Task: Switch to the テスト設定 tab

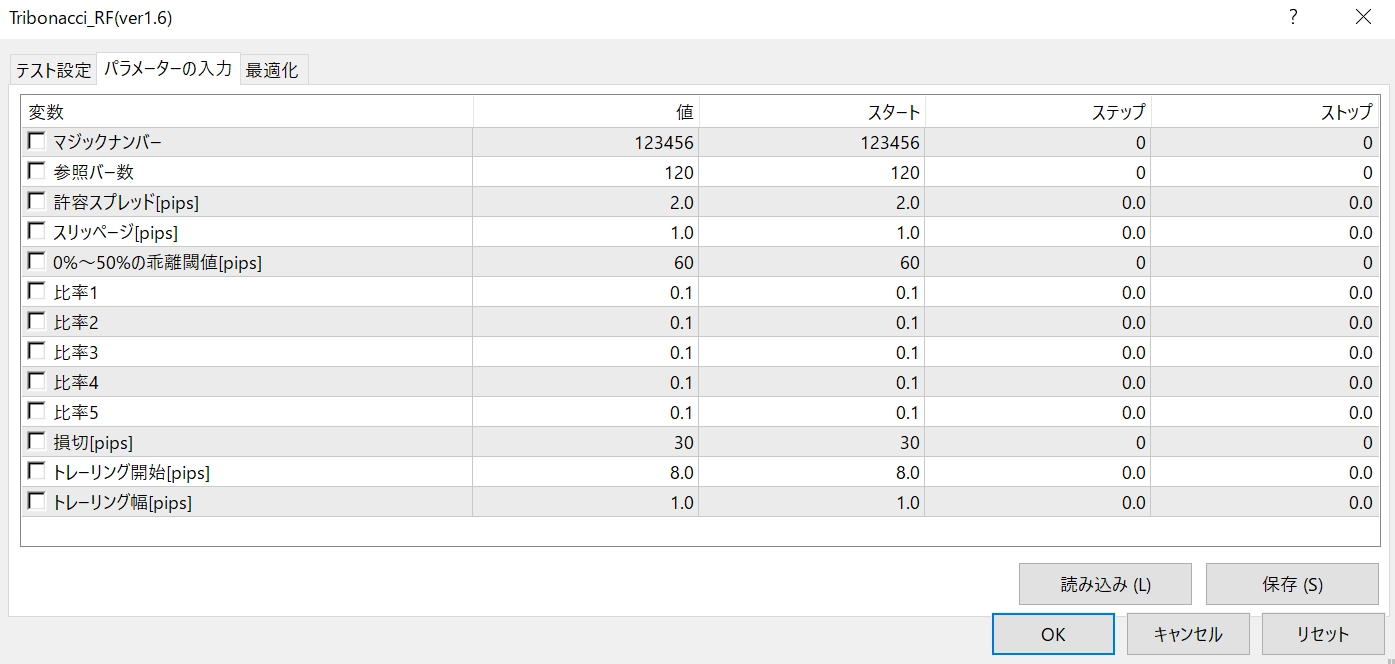Action: (53, 70)
